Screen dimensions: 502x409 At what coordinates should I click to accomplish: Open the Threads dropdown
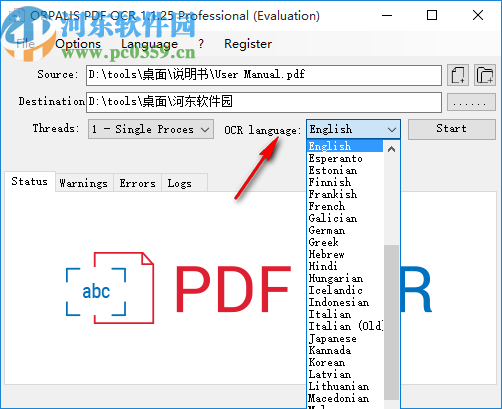point(151,129)
